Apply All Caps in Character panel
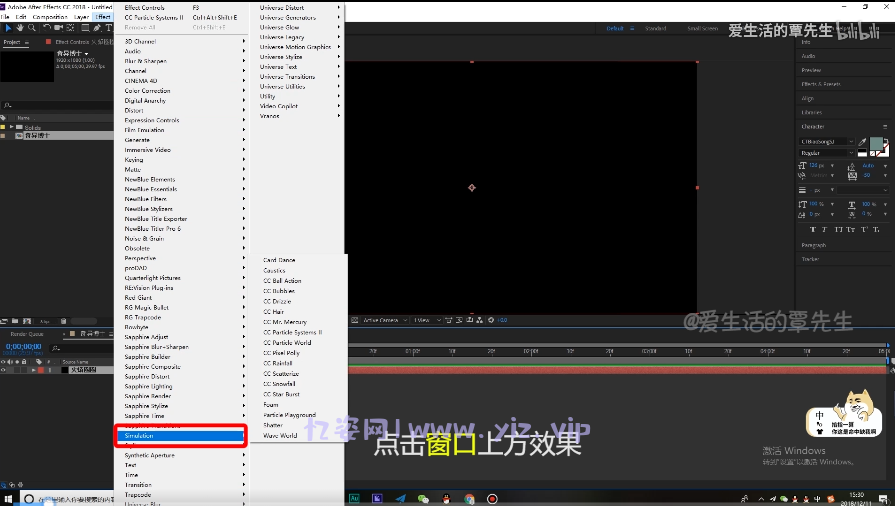Viewport: 895px width, 506px height. [838, 229]
